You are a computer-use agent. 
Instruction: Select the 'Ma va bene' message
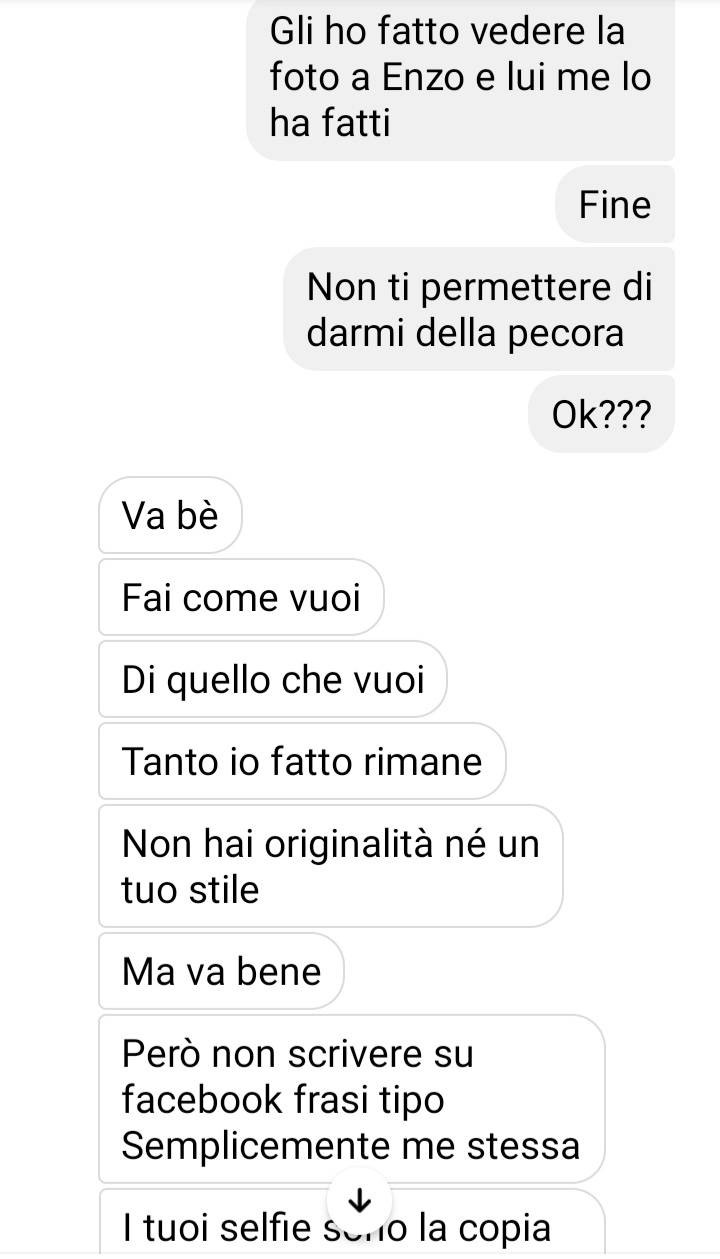[x=222, y=972]
